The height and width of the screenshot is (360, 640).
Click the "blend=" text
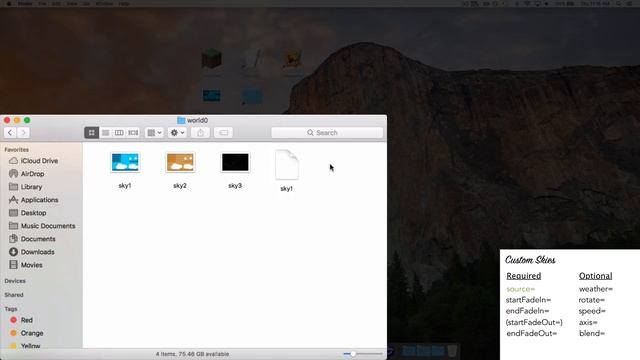pyautogui.click(x=592, y=333)
